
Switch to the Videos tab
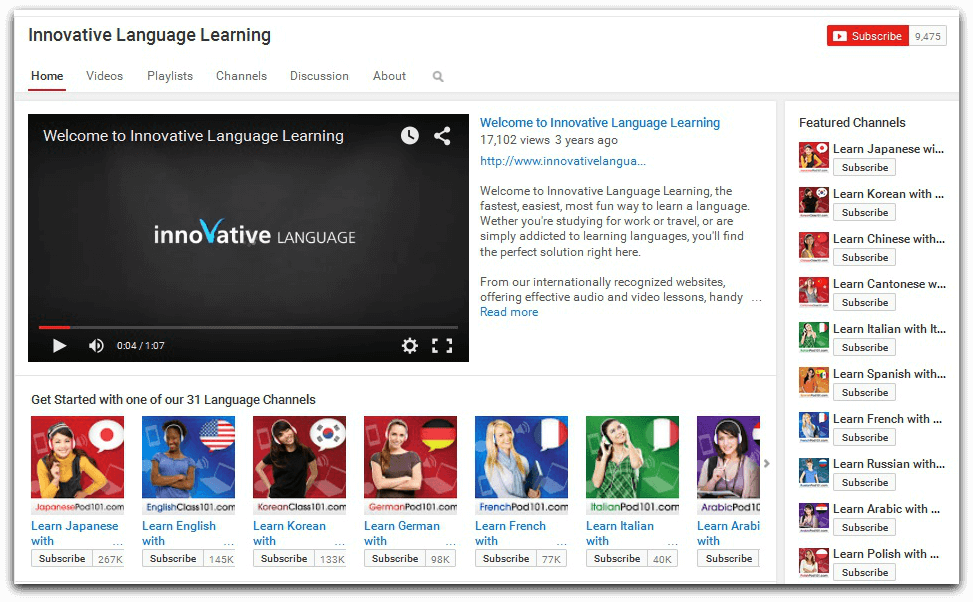(x=104, y=76)
